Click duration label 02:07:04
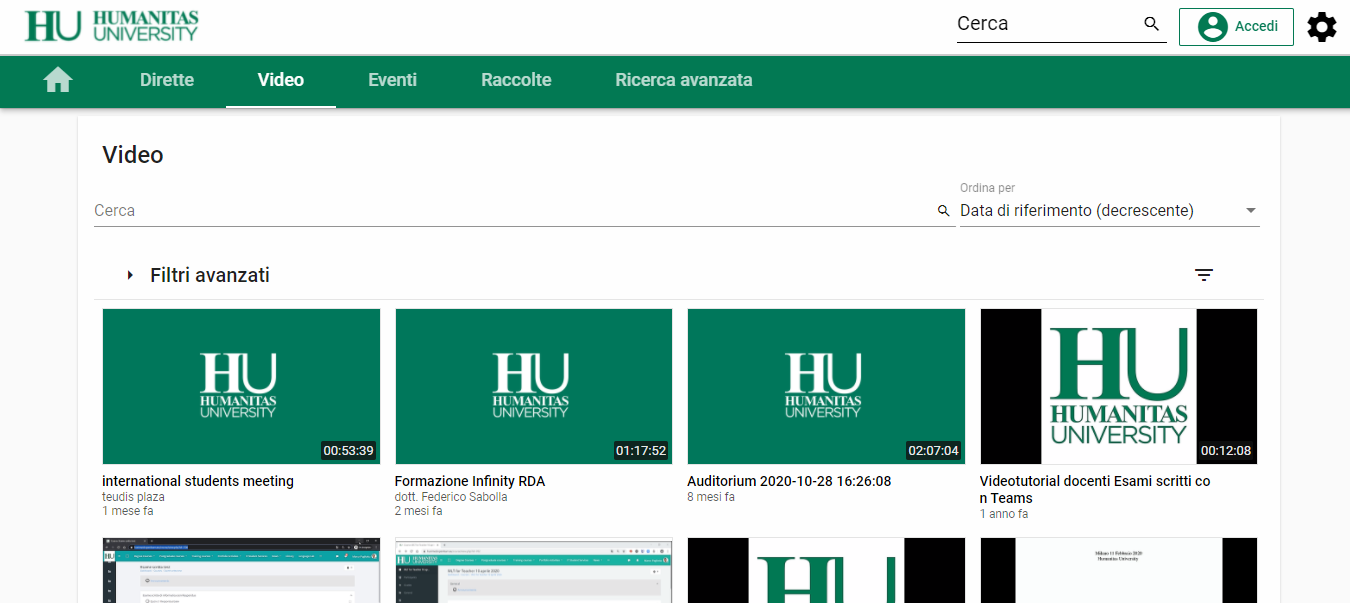The height and width of the screenshot is (603, 1350). (x=933, y=451)
